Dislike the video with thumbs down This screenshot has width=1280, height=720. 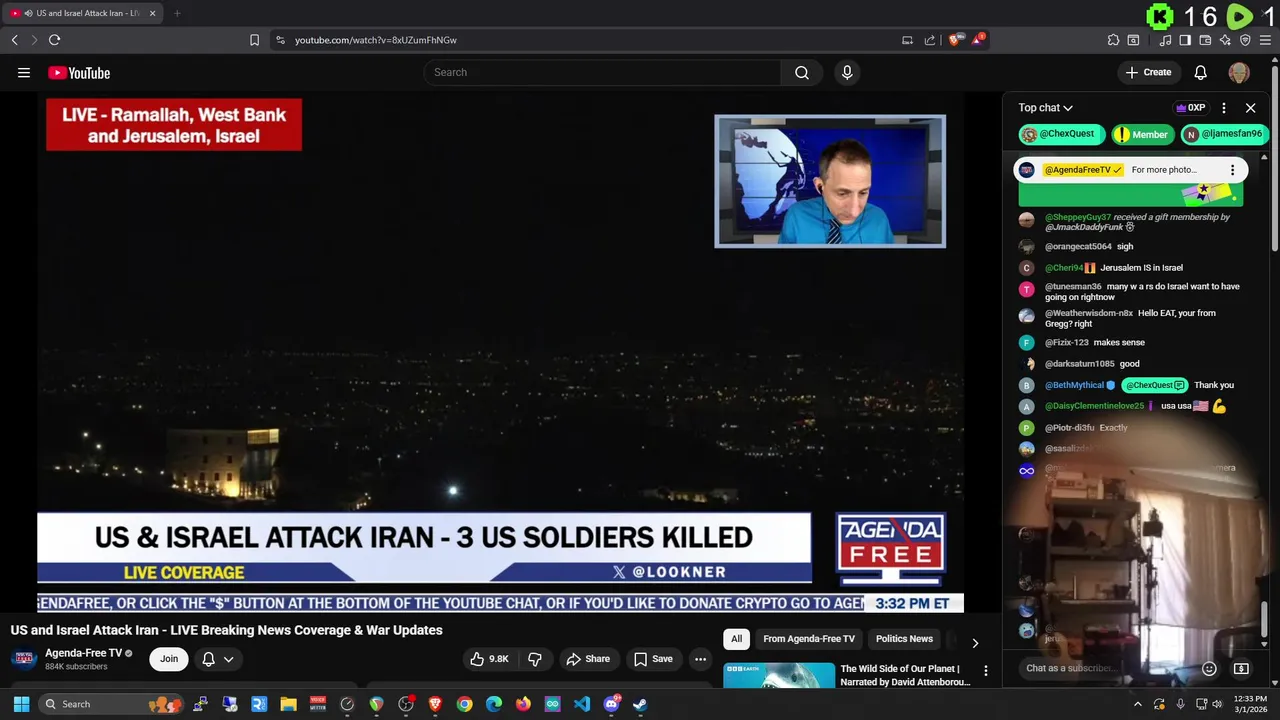tap(535, 659)
